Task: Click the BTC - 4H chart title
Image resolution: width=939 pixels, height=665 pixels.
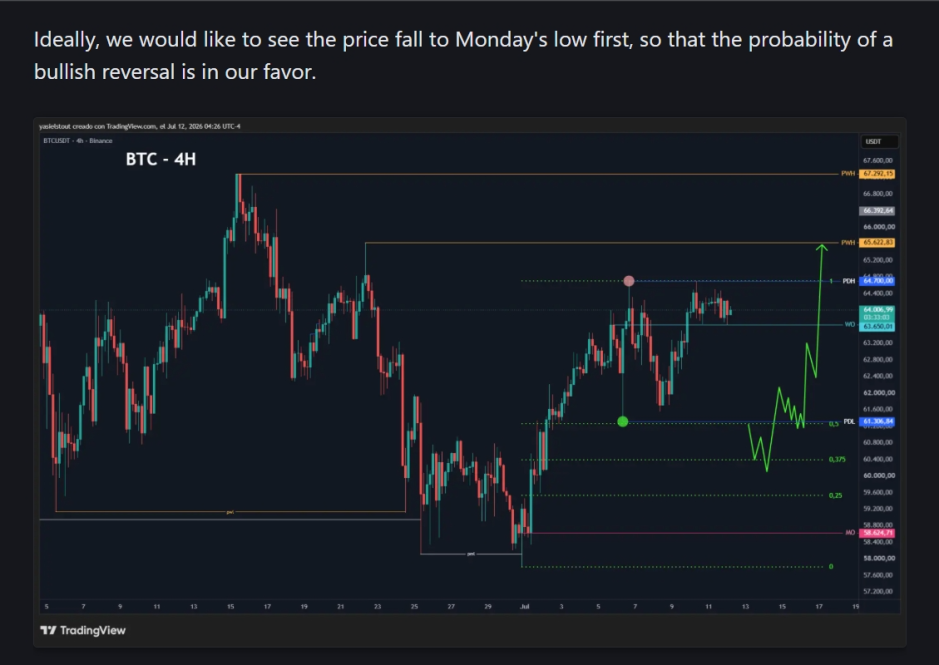Action: pyautogui.click(x=160, y=159)
